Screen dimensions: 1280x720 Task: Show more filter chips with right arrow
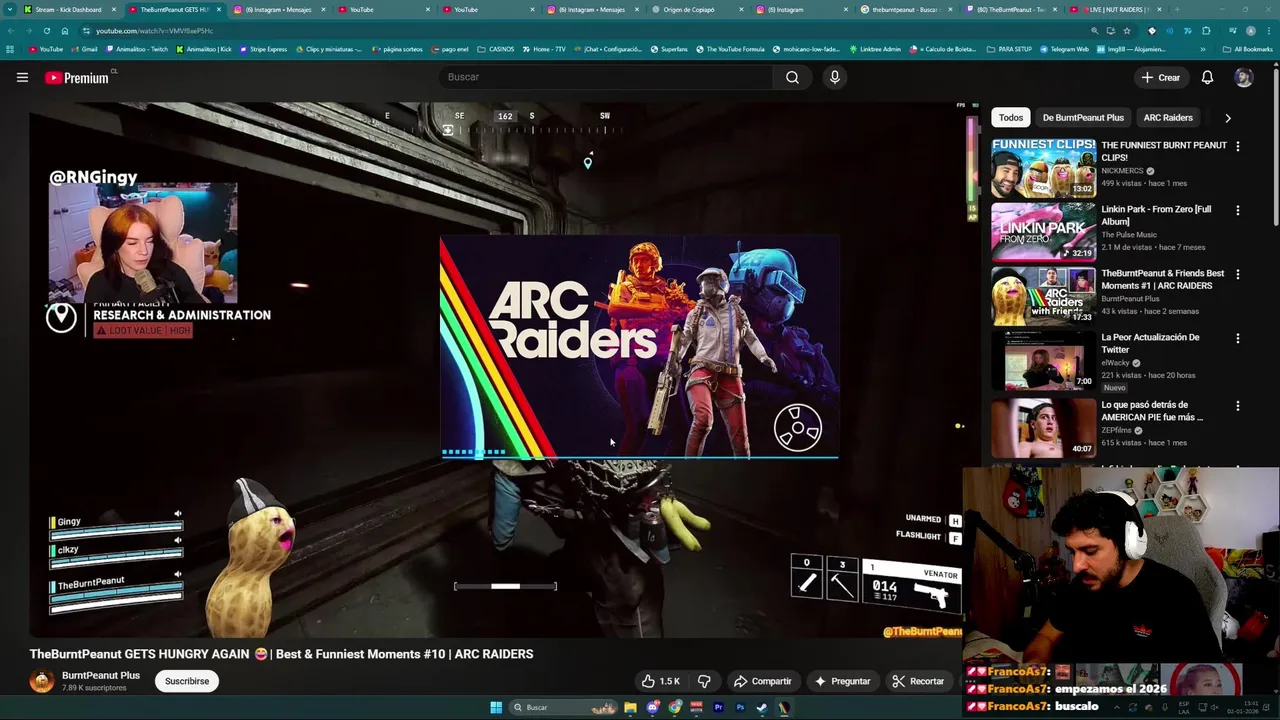(1228, 118)
